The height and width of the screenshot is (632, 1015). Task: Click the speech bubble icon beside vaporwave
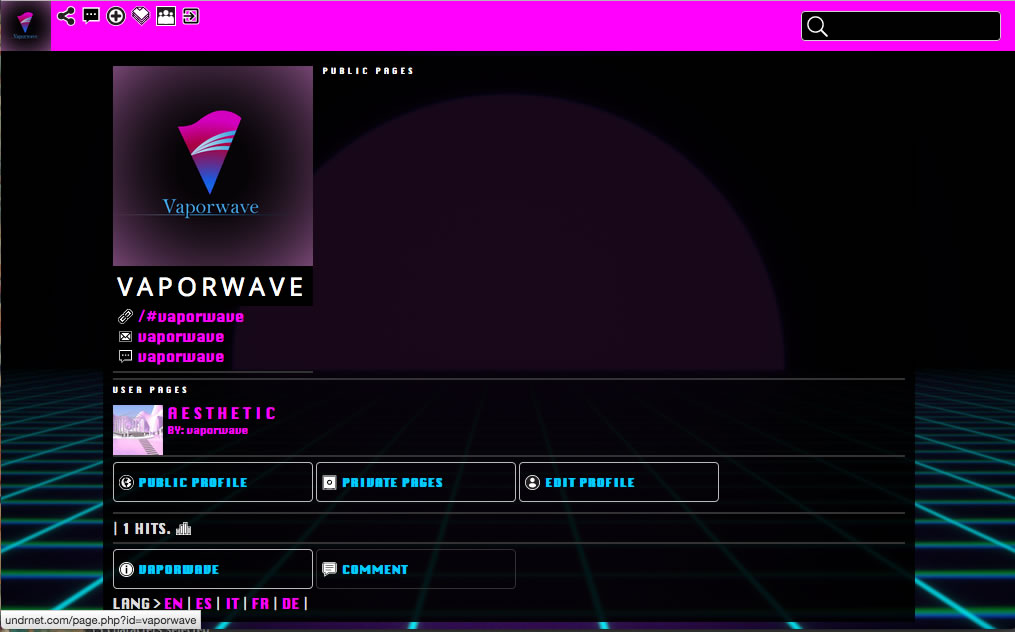tap(125, 356)
